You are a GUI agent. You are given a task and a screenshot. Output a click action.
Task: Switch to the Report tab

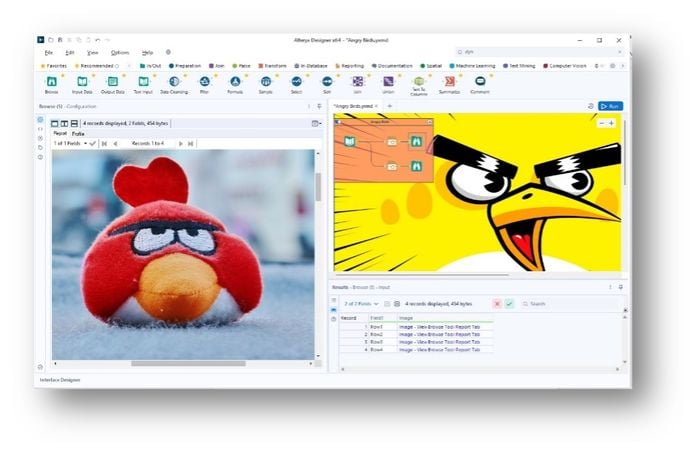coord(60,133)
